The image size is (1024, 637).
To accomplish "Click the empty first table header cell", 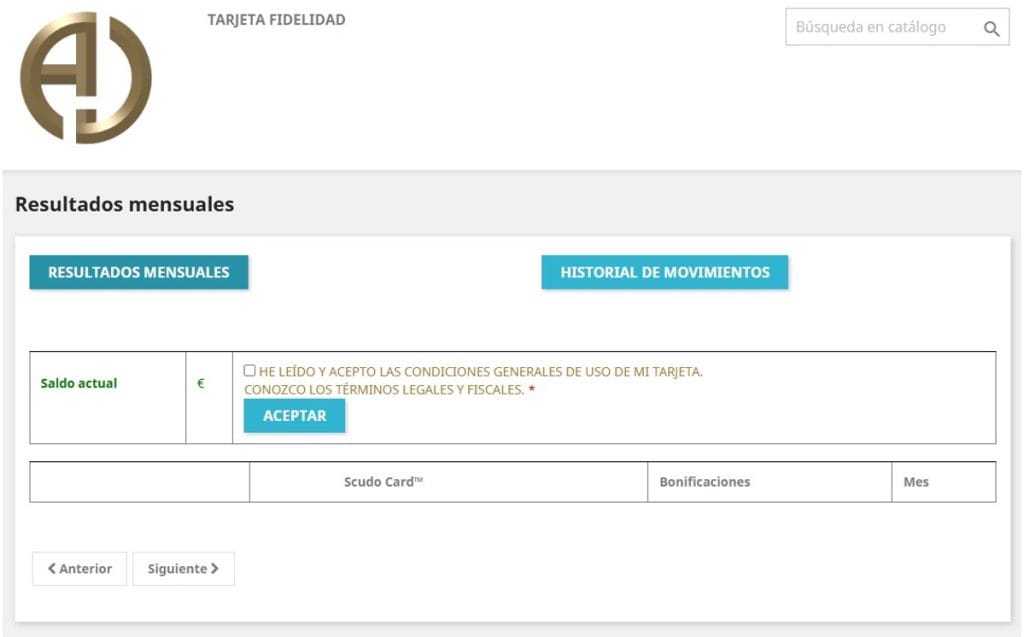I will click(x=140, y=482).
